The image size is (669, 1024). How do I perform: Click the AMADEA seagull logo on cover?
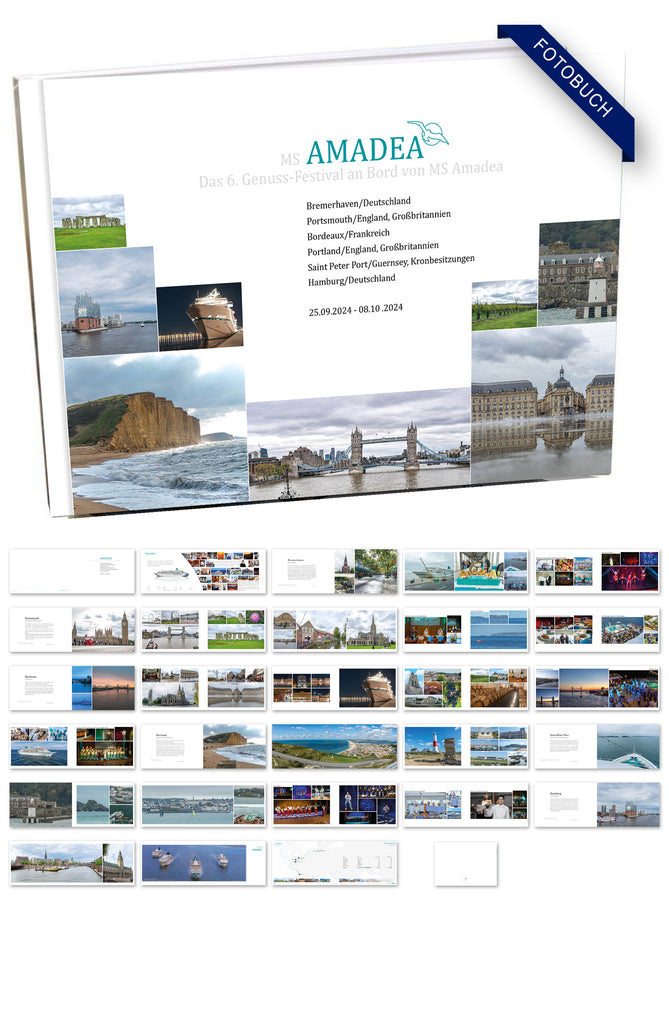click(x=428, y=133)
